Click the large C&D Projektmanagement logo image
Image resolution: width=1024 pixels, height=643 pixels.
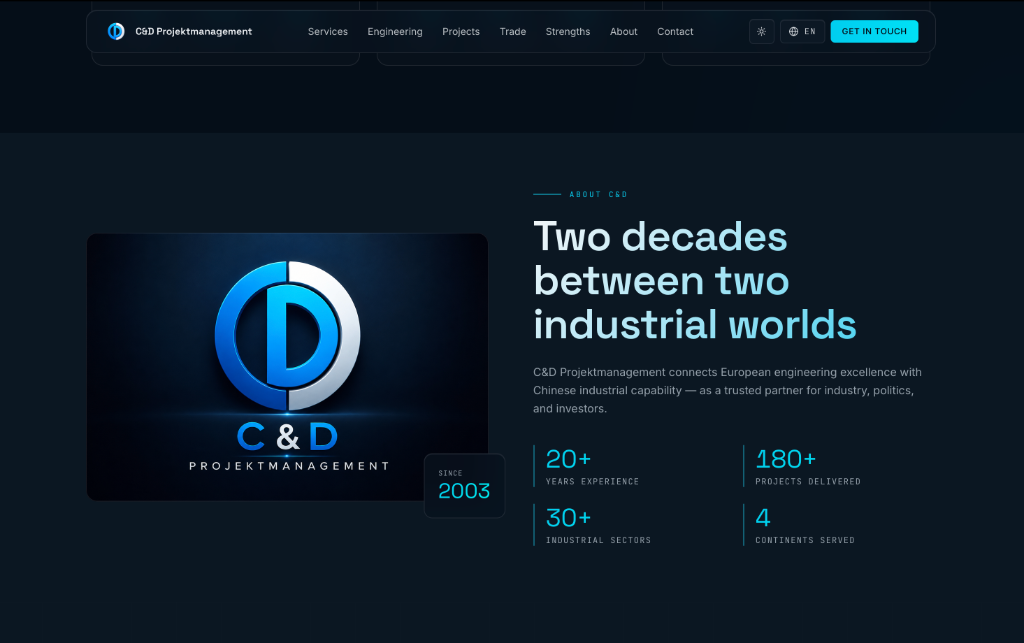click(x=287, y=367)
